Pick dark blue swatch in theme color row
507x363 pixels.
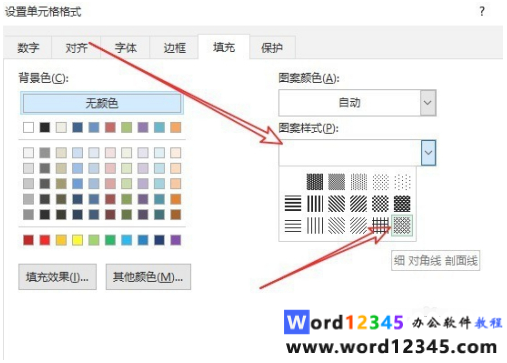point(77,127)
